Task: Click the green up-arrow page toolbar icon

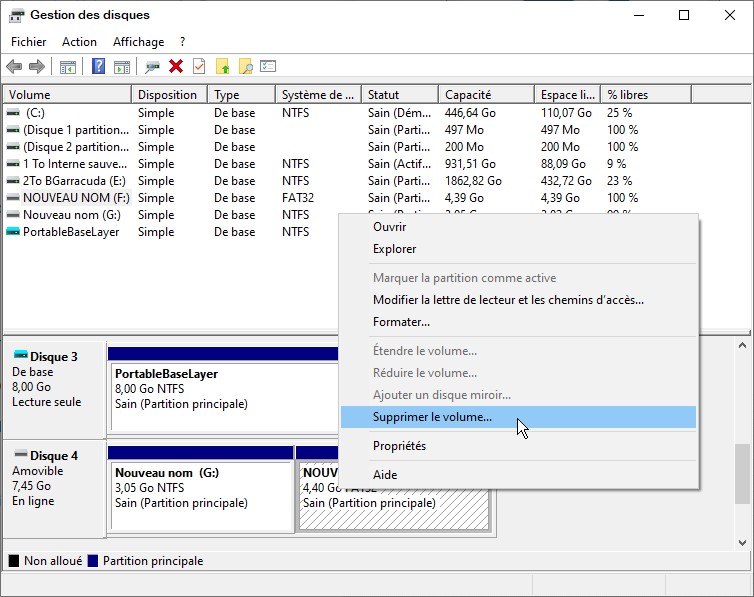Action: (222, 67)
